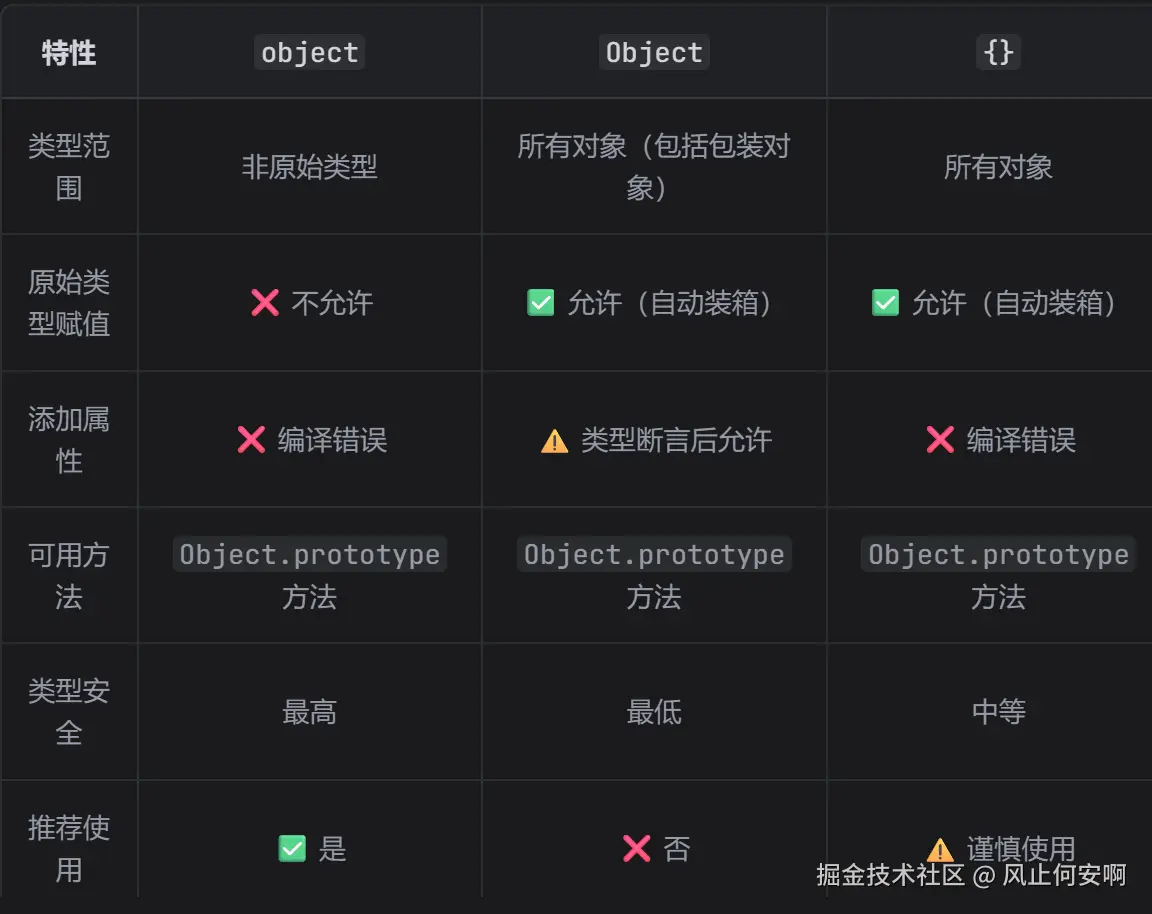Image resolution: width=1152 pixels, height=914 pixels.
Task: Click Object.prototype code in the {} column
Action: click(998, 555)
